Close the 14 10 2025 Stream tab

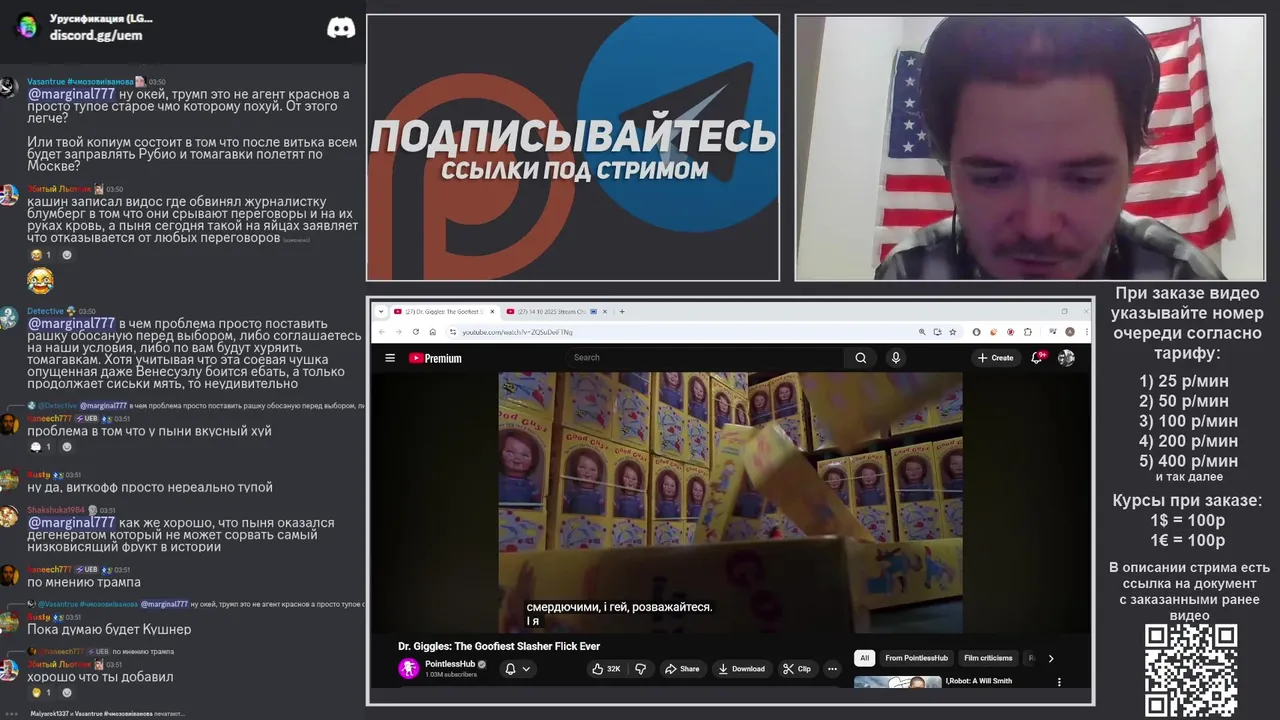click(x=605, y=311)
